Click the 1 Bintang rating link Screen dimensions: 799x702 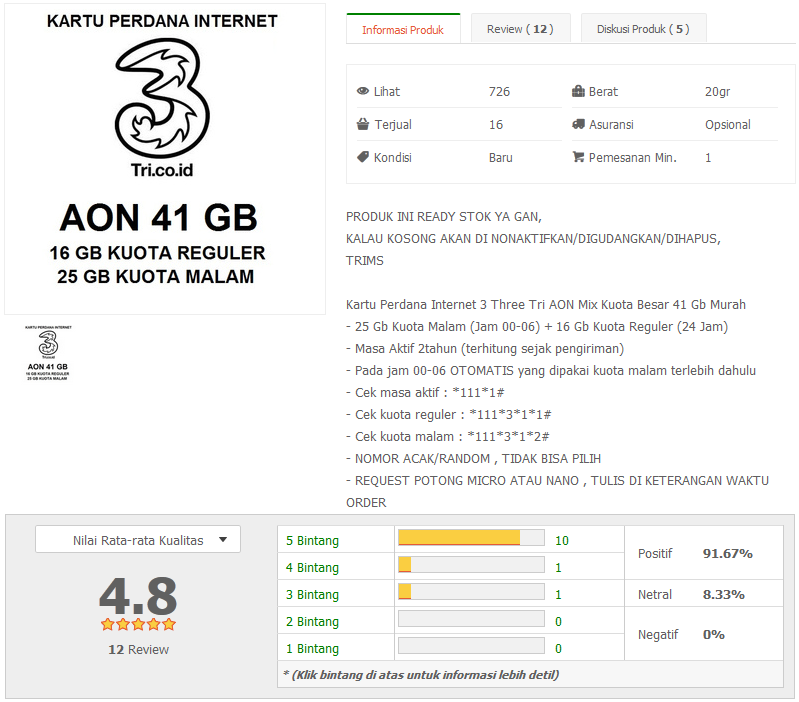pos(312,649)
